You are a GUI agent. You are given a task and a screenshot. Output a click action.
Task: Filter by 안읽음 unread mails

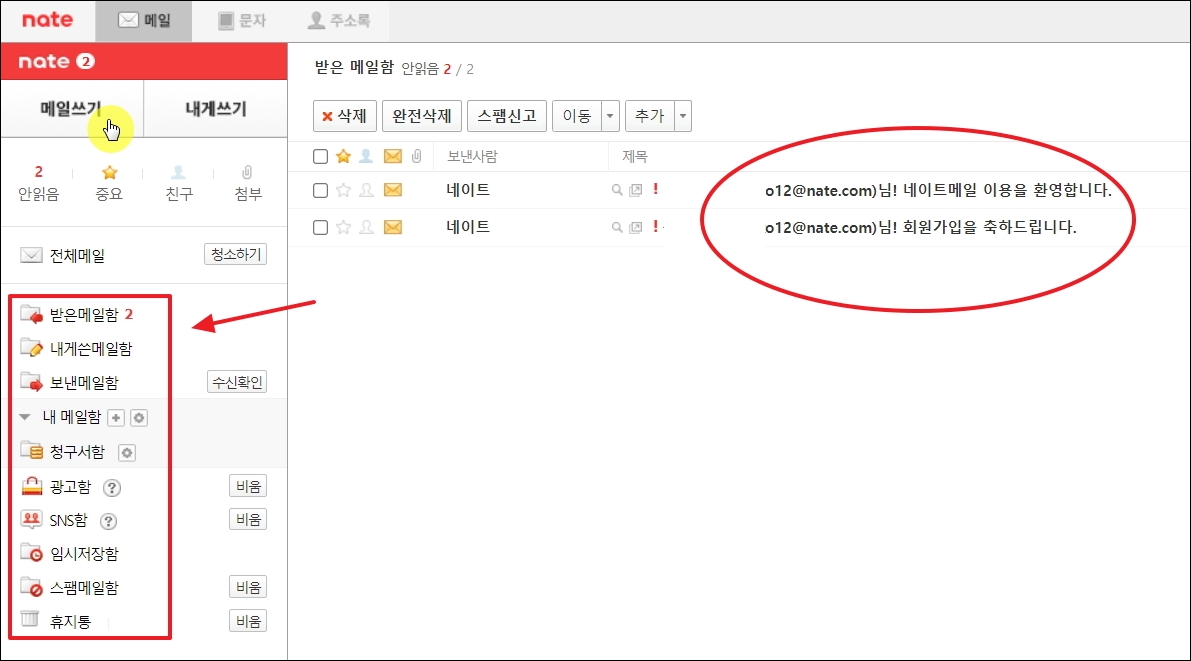pyautogui.click(x=39, y=183)
